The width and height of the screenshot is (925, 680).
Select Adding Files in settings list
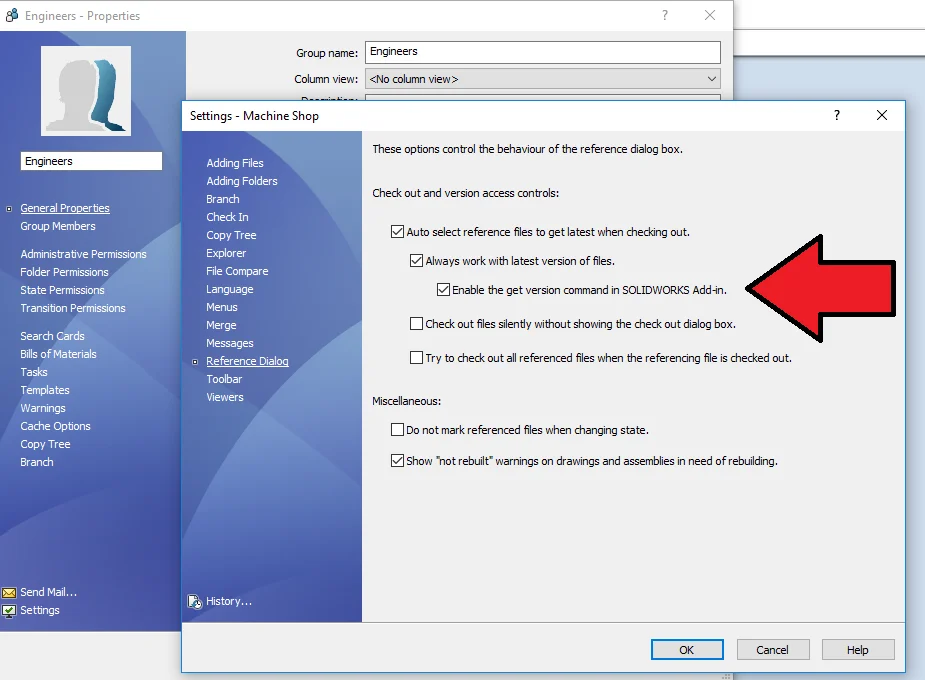coord(235,163)
